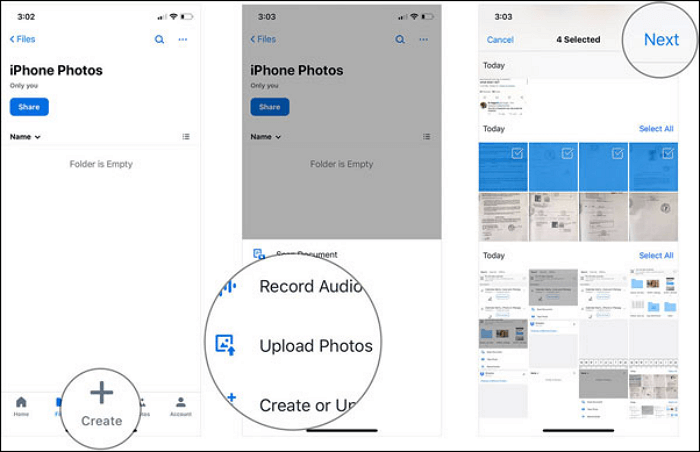Choose Upload Photos from the create menu
Screen dimensions: 700x452
click(x=316, y=346)
